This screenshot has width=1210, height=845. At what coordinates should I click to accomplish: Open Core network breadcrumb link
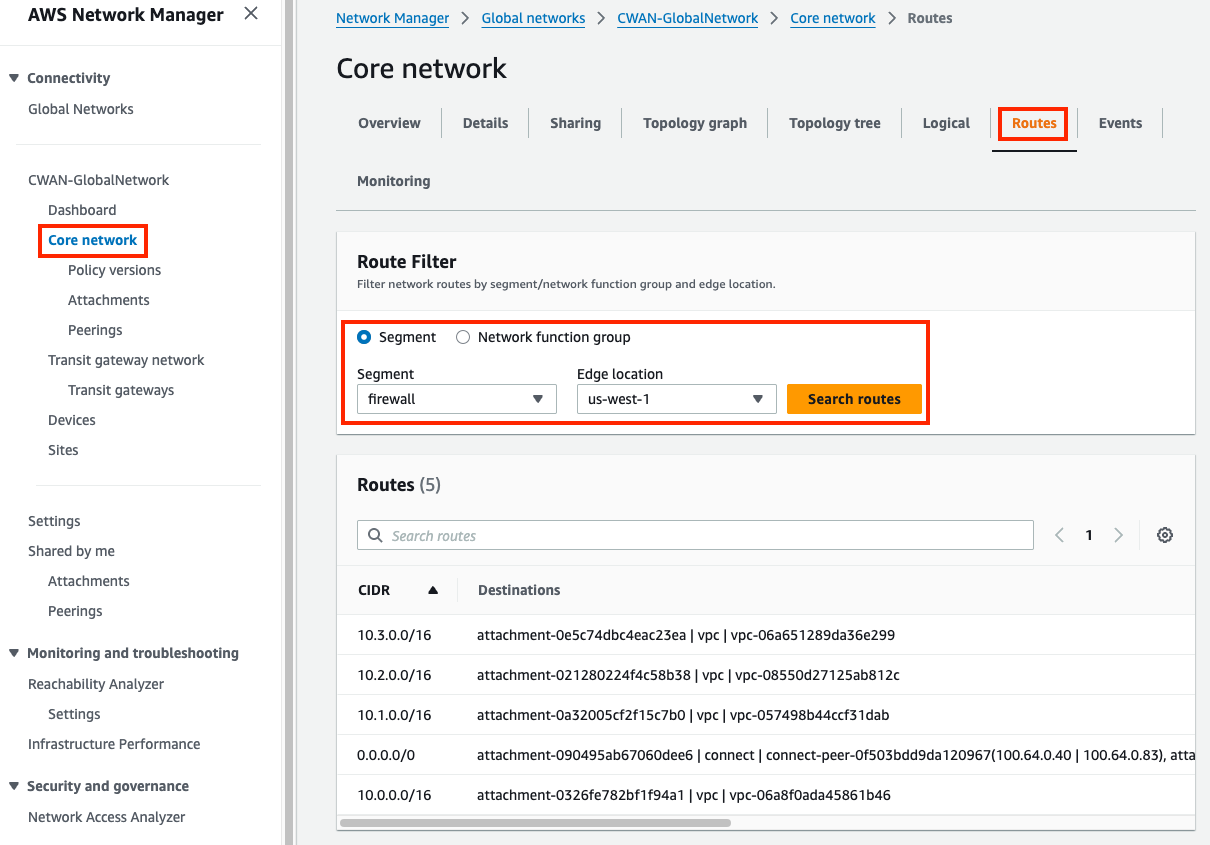coord(833,18)
